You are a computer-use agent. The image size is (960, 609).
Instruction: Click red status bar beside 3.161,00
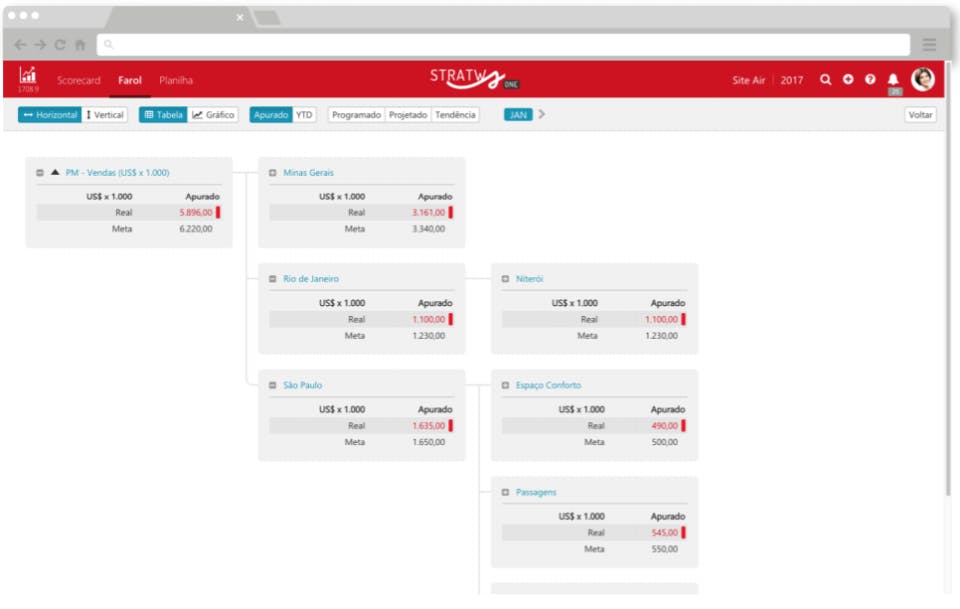451,212
